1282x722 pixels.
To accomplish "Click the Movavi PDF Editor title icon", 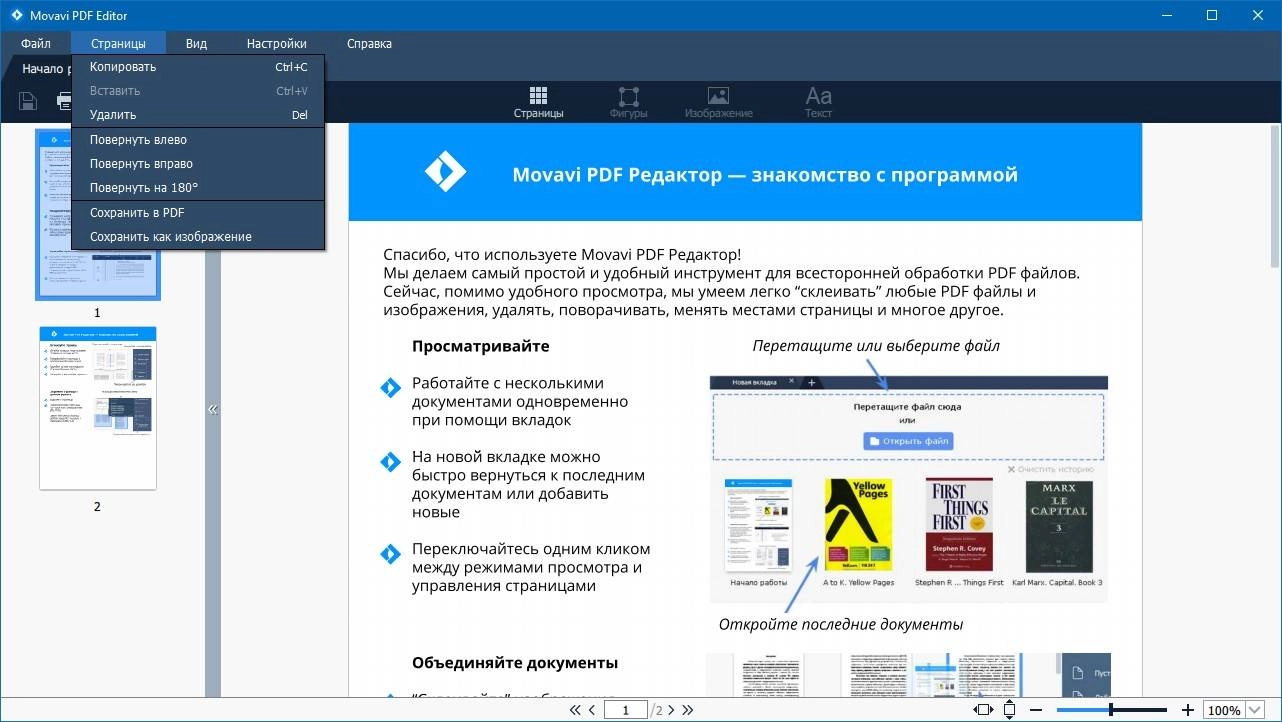I will click(17, 15).
